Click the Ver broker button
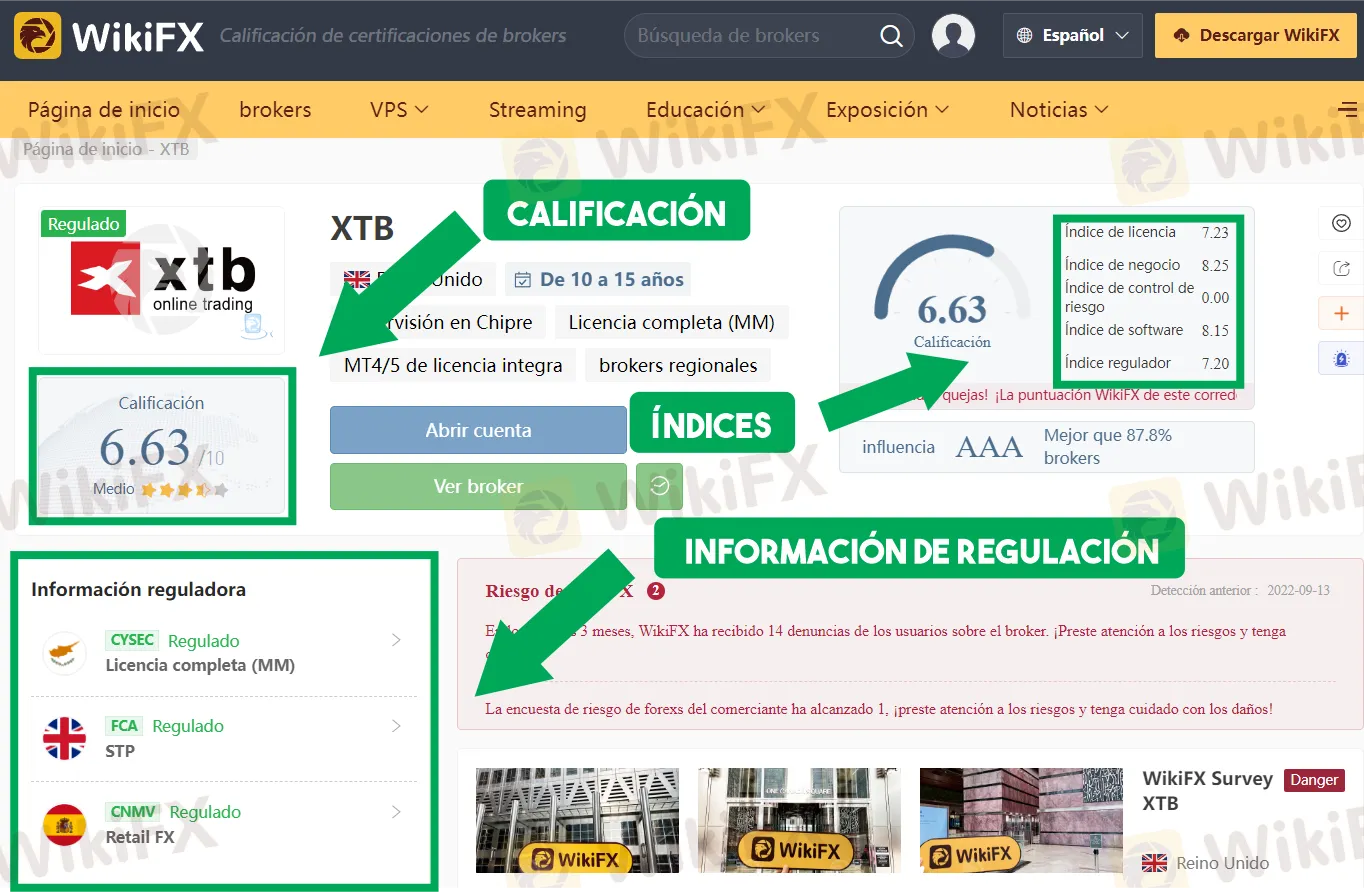Screen dimensions: 1364x892 [x=478, y=486]
